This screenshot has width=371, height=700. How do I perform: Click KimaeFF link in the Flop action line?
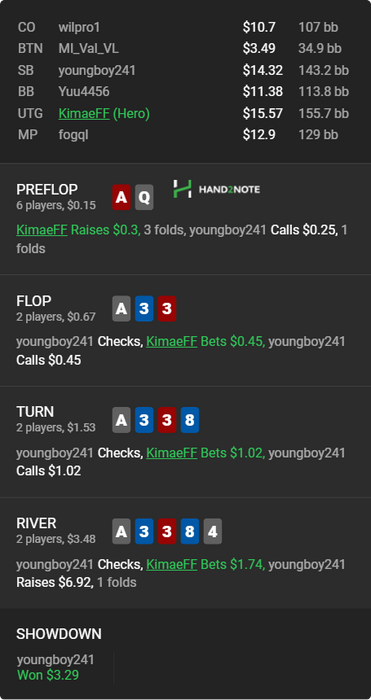click(172, 342)
